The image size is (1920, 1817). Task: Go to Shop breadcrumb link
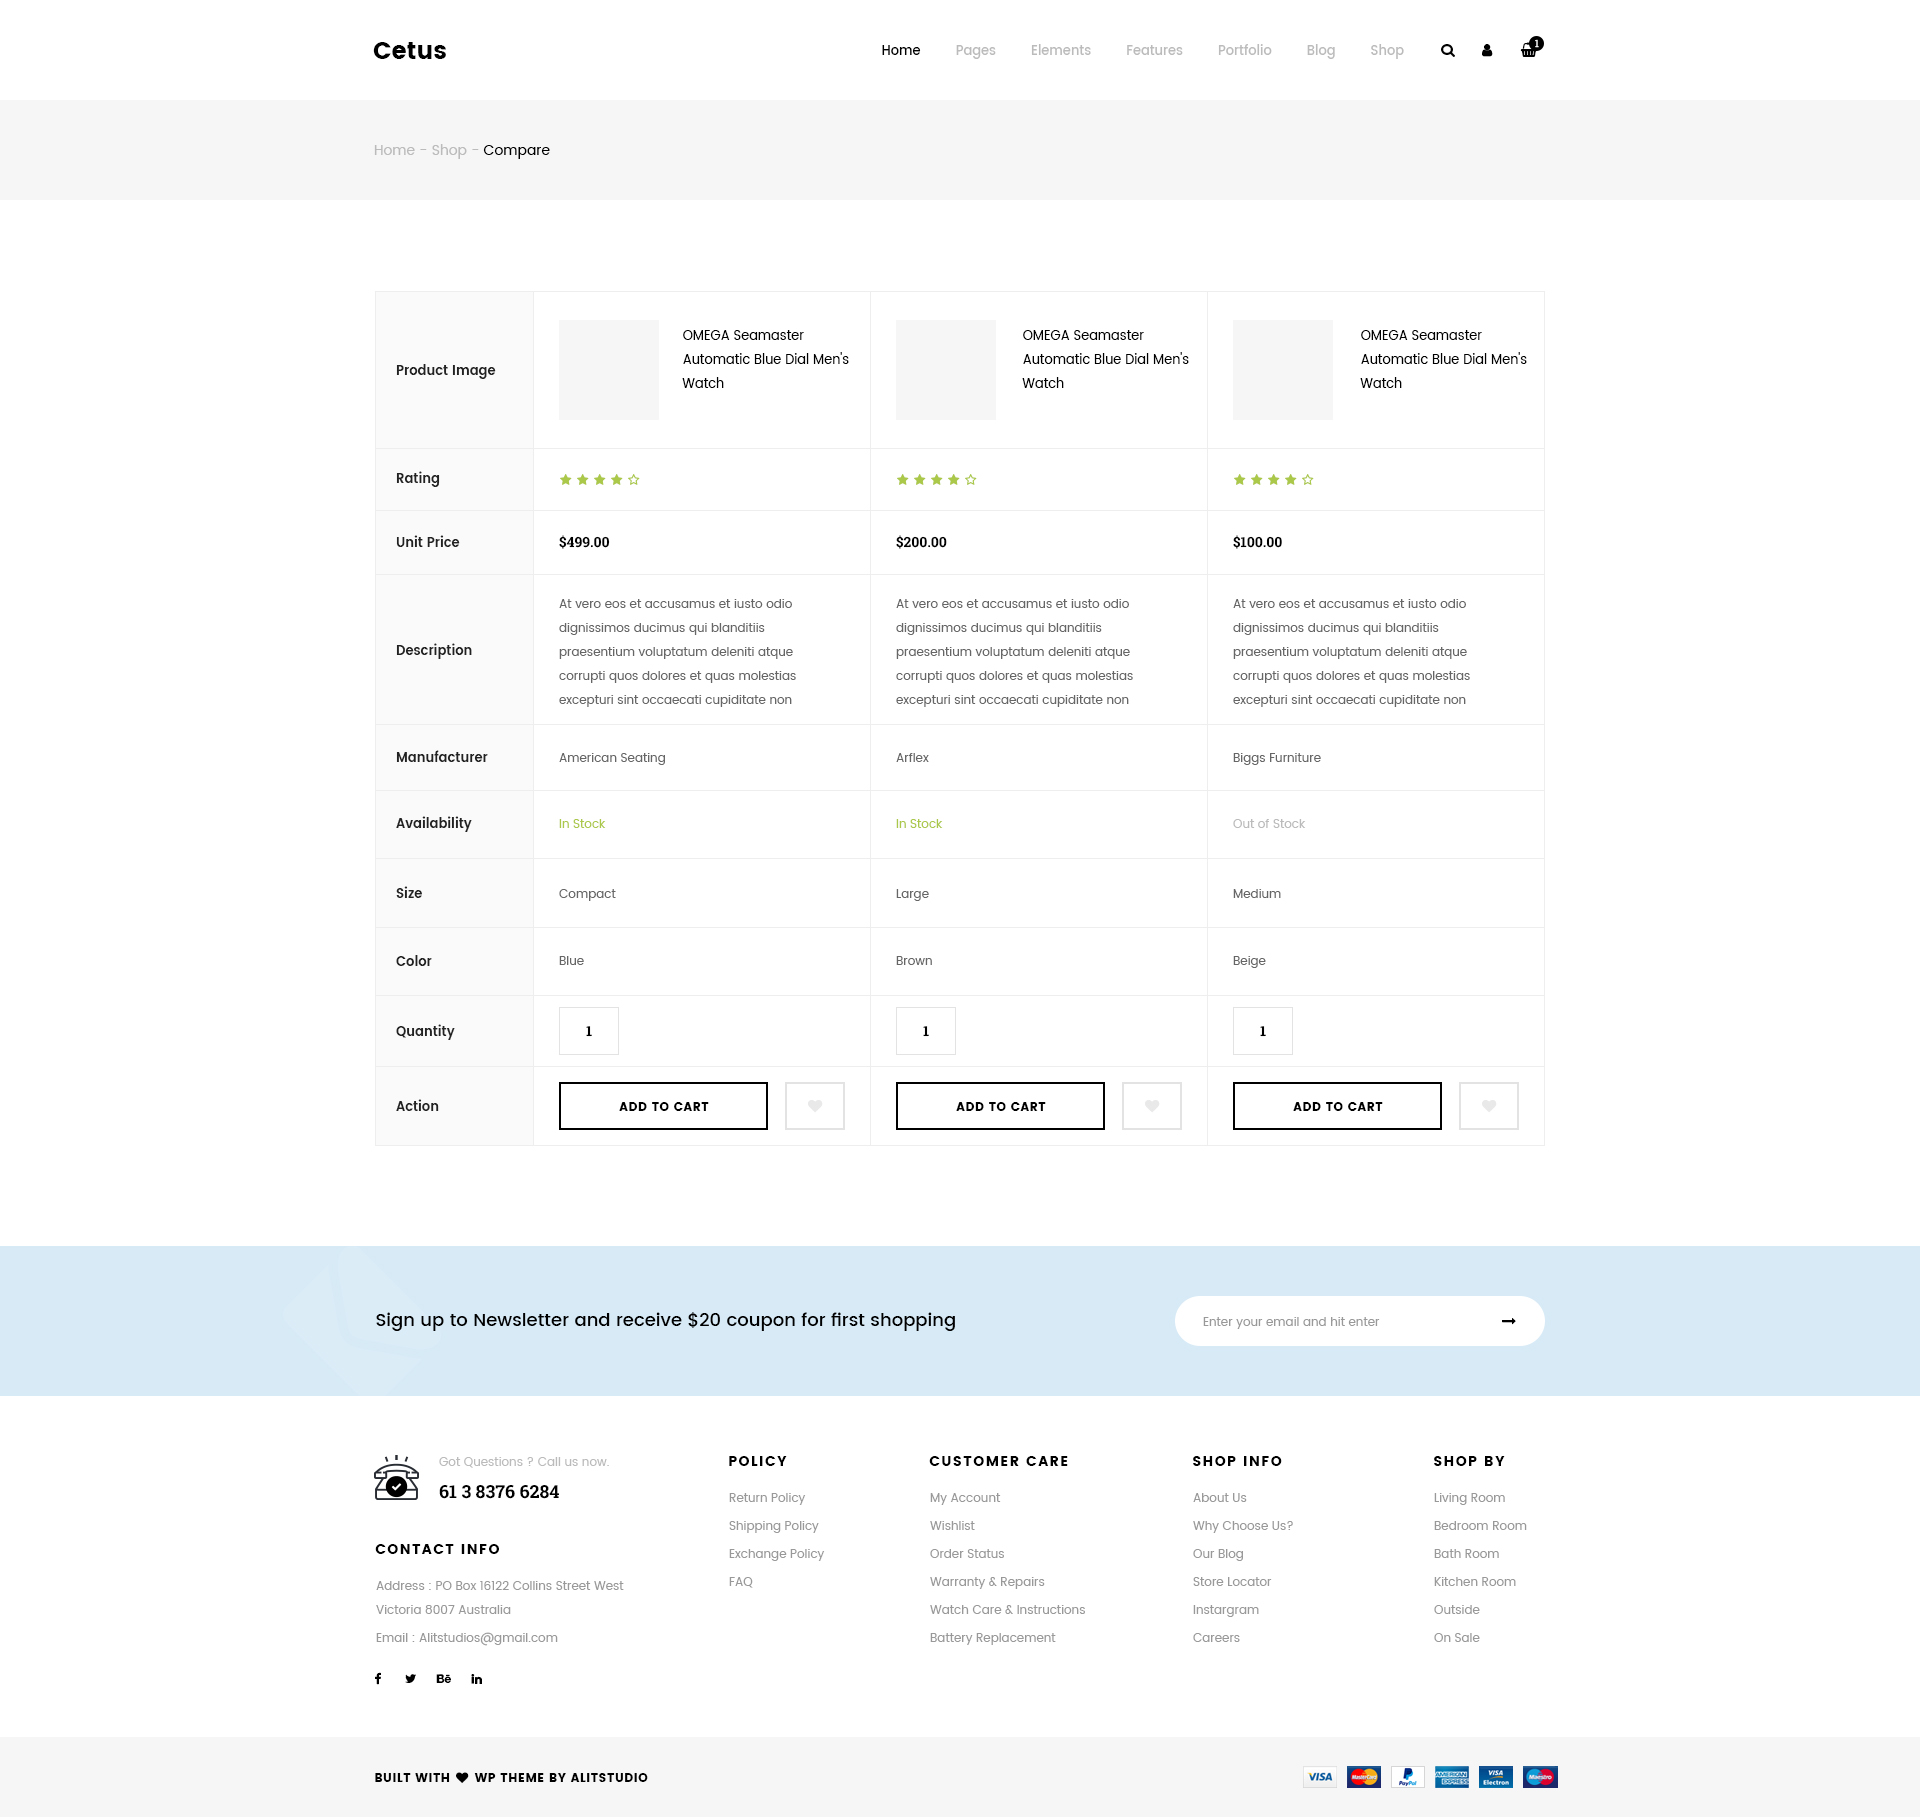449,150
